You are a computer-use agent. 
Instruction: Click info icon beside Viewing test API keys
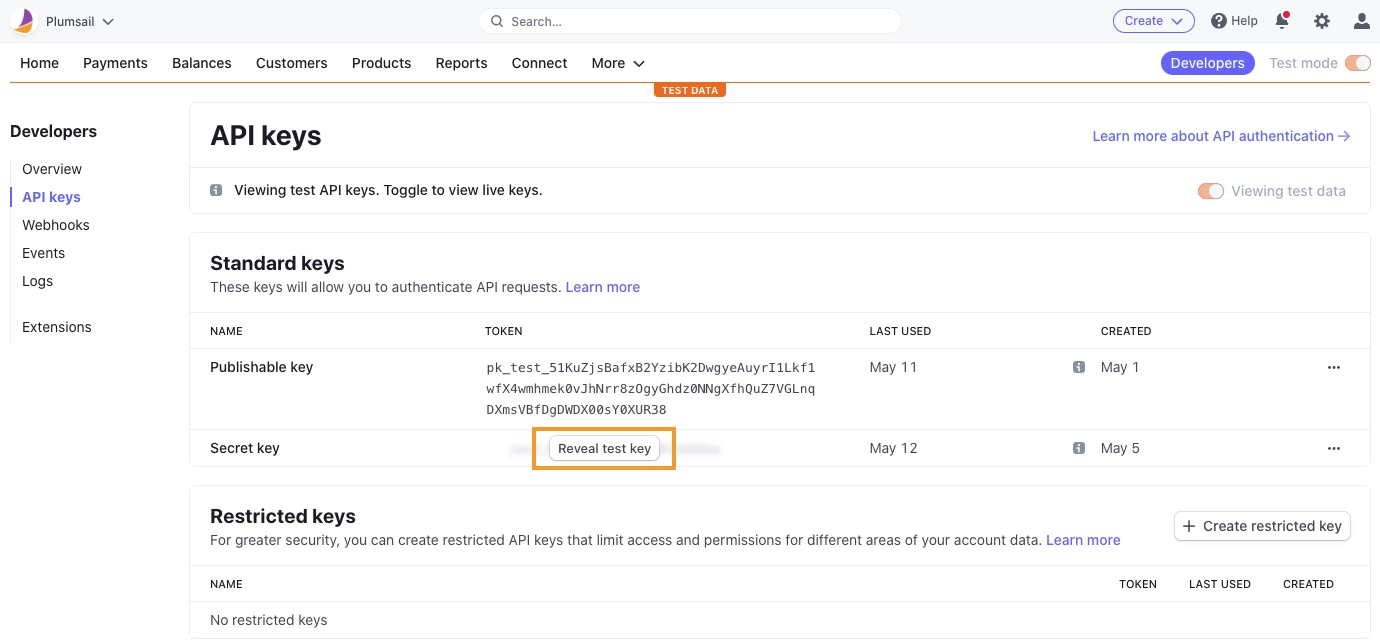(x=216, y=190)
